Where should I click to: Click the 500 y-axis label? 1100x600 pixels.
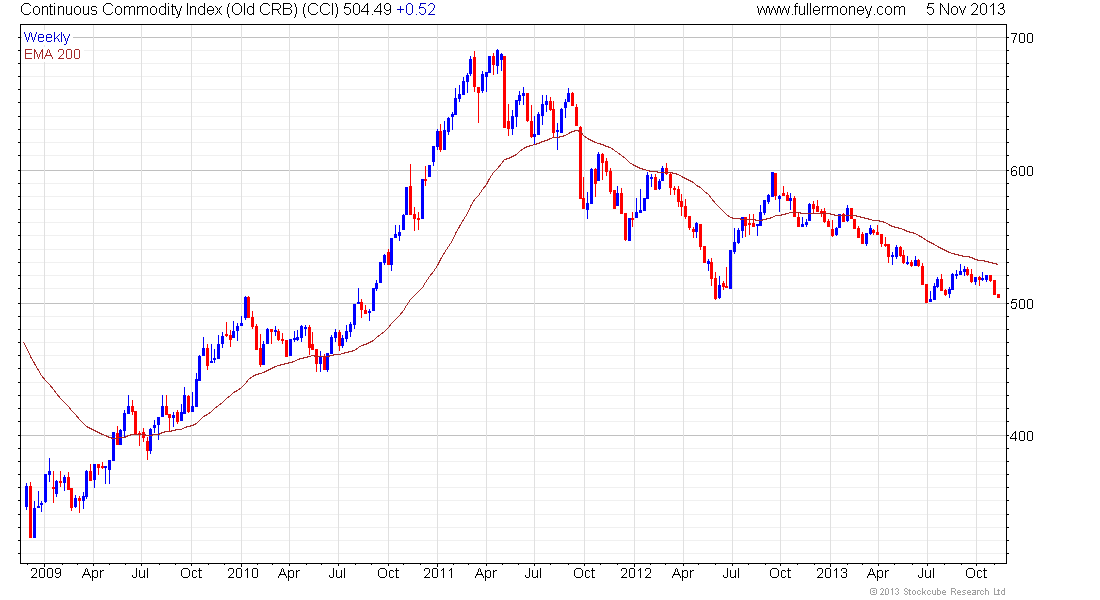tap(1021, 304)
